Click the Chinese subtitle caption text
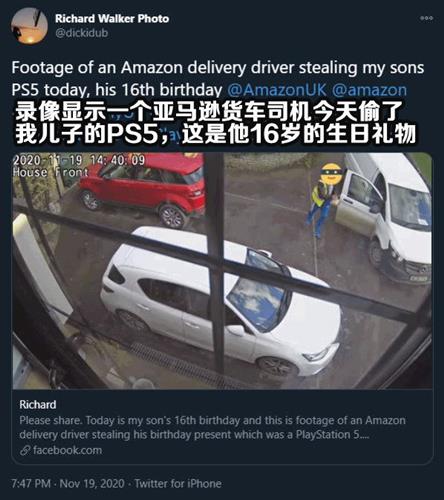Image resolution: width=444 pixels, height=500 pixels. pos(215,123)
